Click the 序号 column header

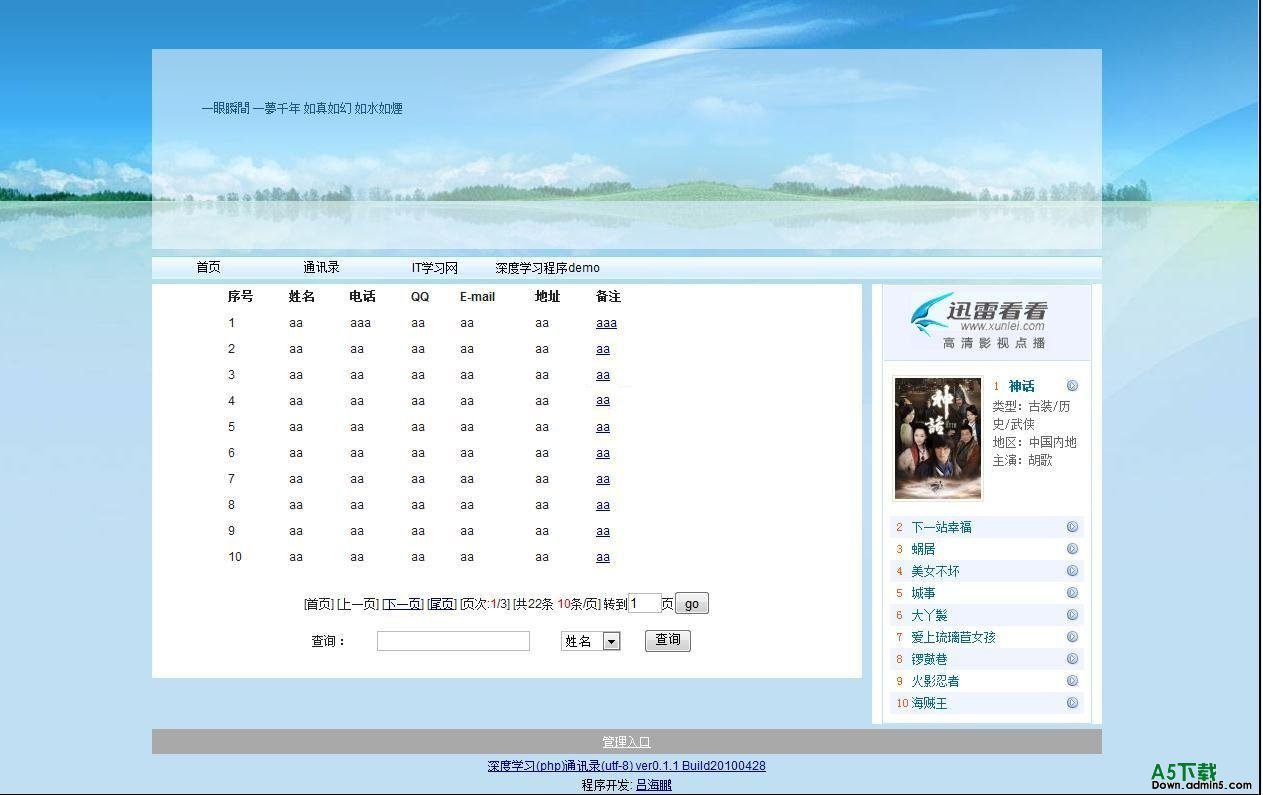[240, 296]
